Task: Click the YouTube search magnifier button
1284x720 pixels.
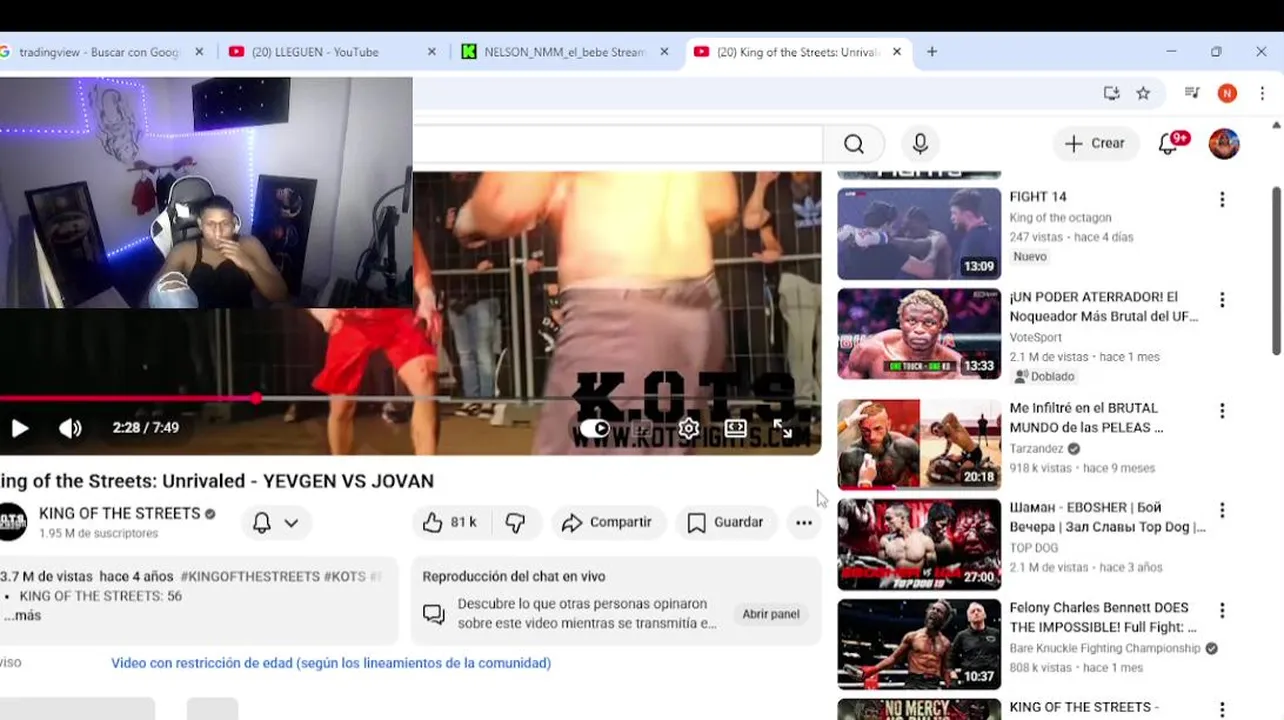Action: tap(853, 144)
